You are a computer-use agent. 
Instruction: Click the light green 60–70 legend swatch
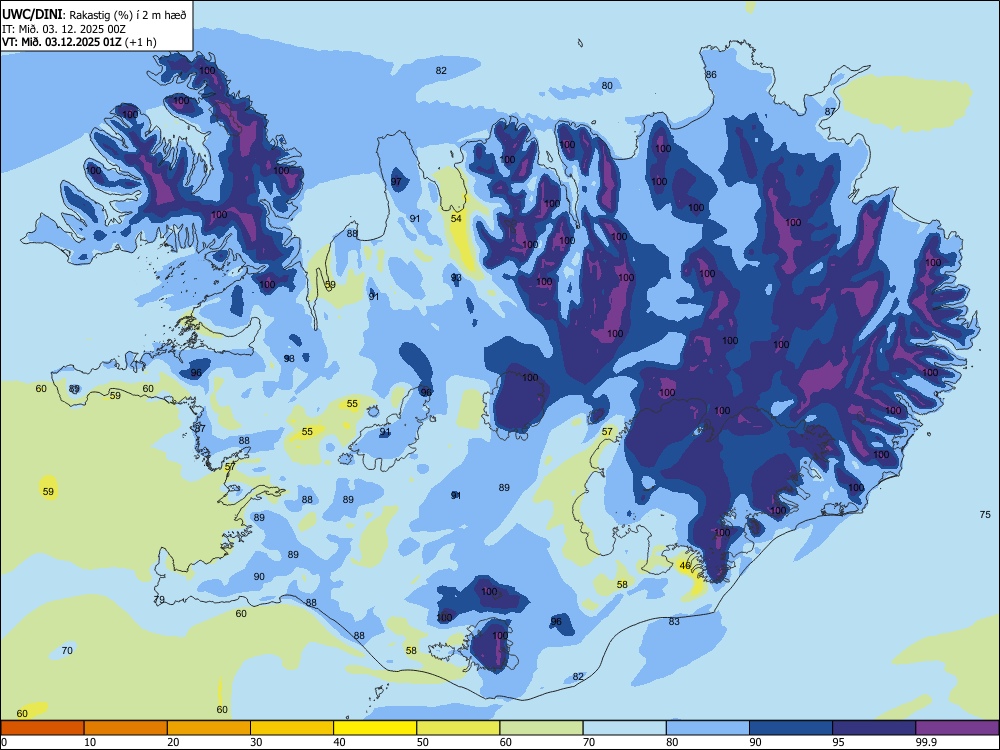(x=541, y=728)
